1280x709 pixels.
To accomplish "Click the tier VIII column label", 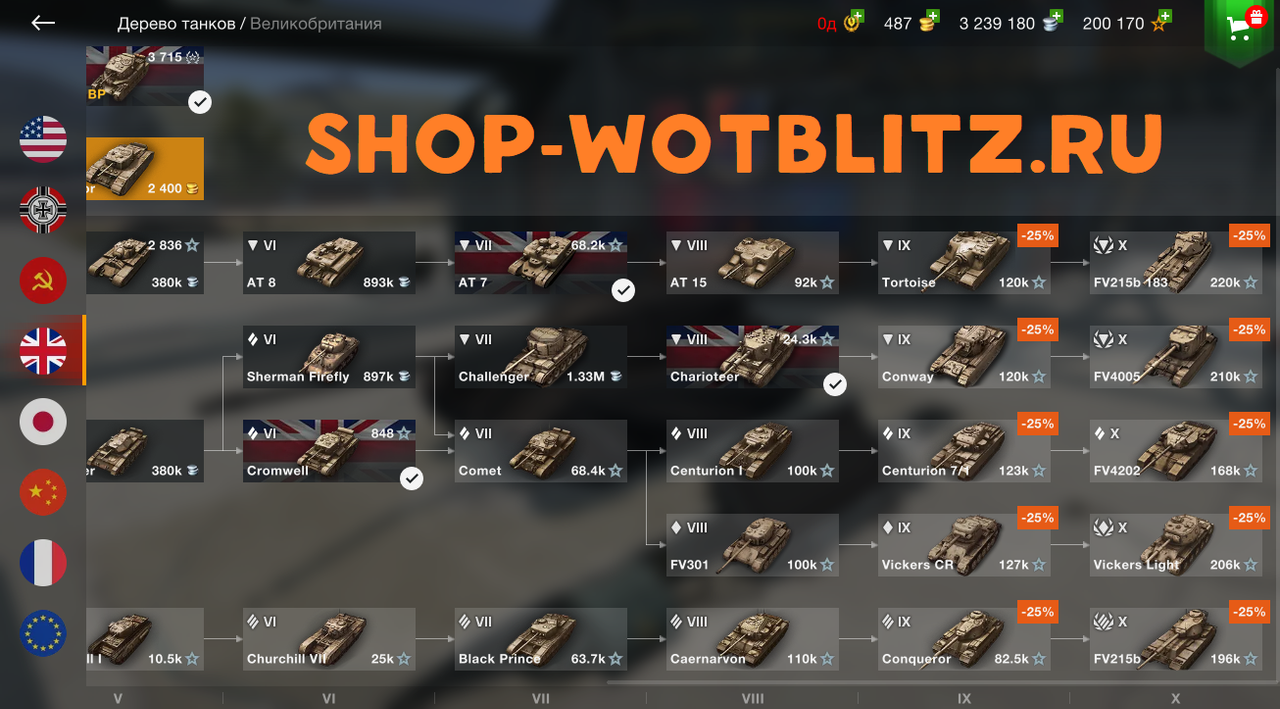I will 753,698.
